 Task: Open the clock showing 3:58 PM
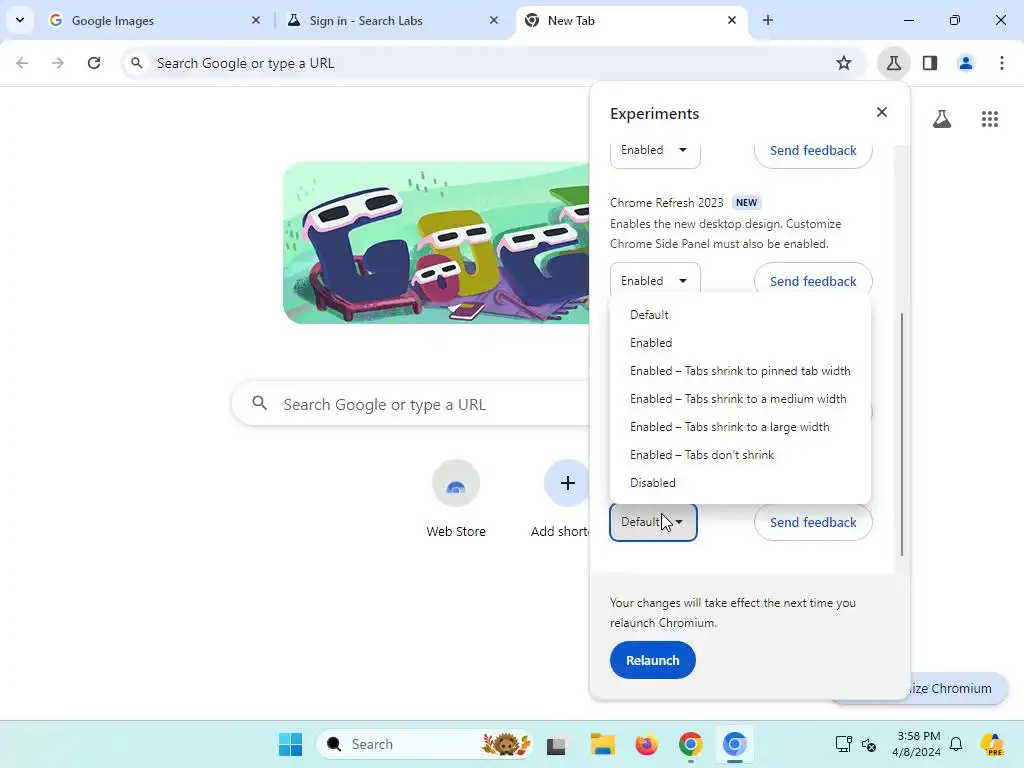pos(916,744)
